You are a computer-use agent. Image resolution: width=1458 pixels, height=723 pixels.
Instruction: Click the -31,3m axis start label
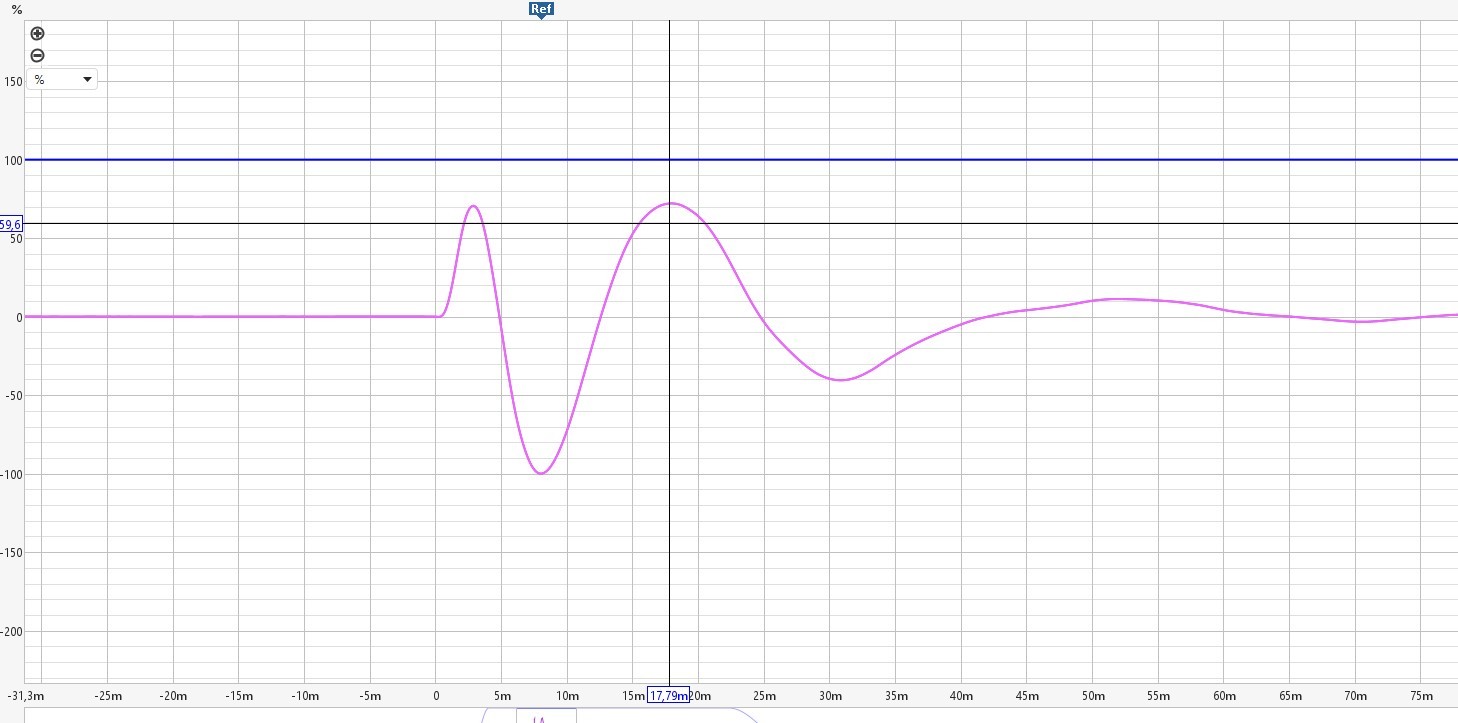tap(26, 696)
